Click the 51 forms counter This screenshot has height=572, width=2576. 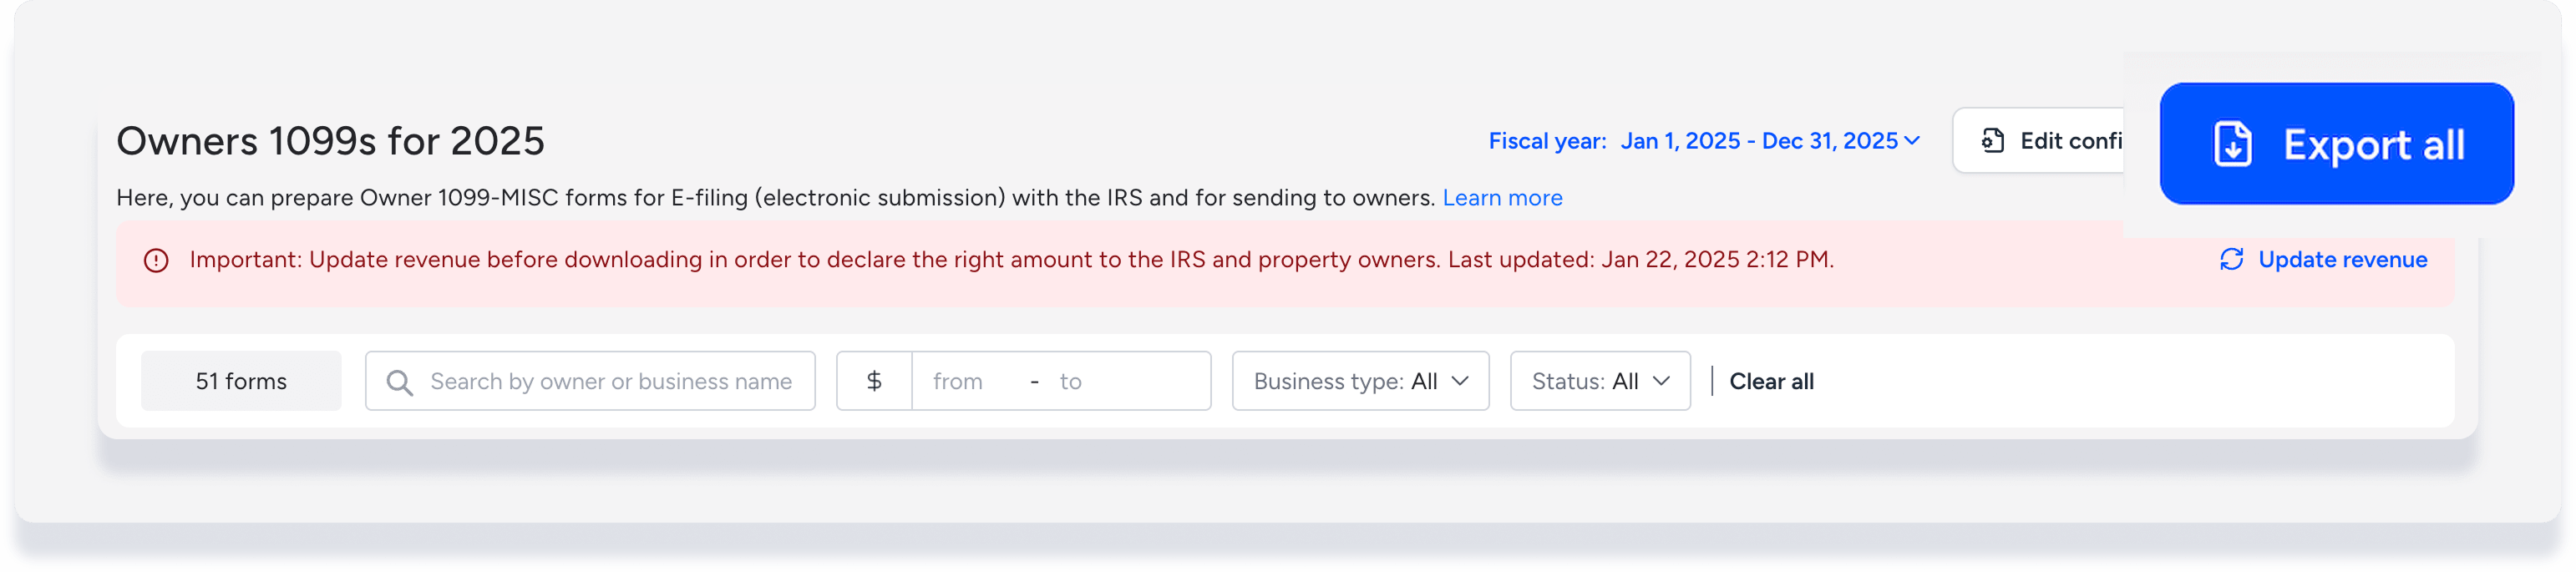pyautogui.click(x=241, y=381)
